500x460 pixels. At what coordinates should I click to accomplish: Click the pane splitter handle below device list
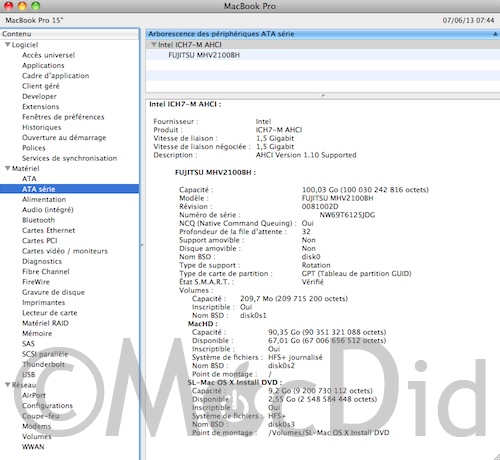pos(323,96)
